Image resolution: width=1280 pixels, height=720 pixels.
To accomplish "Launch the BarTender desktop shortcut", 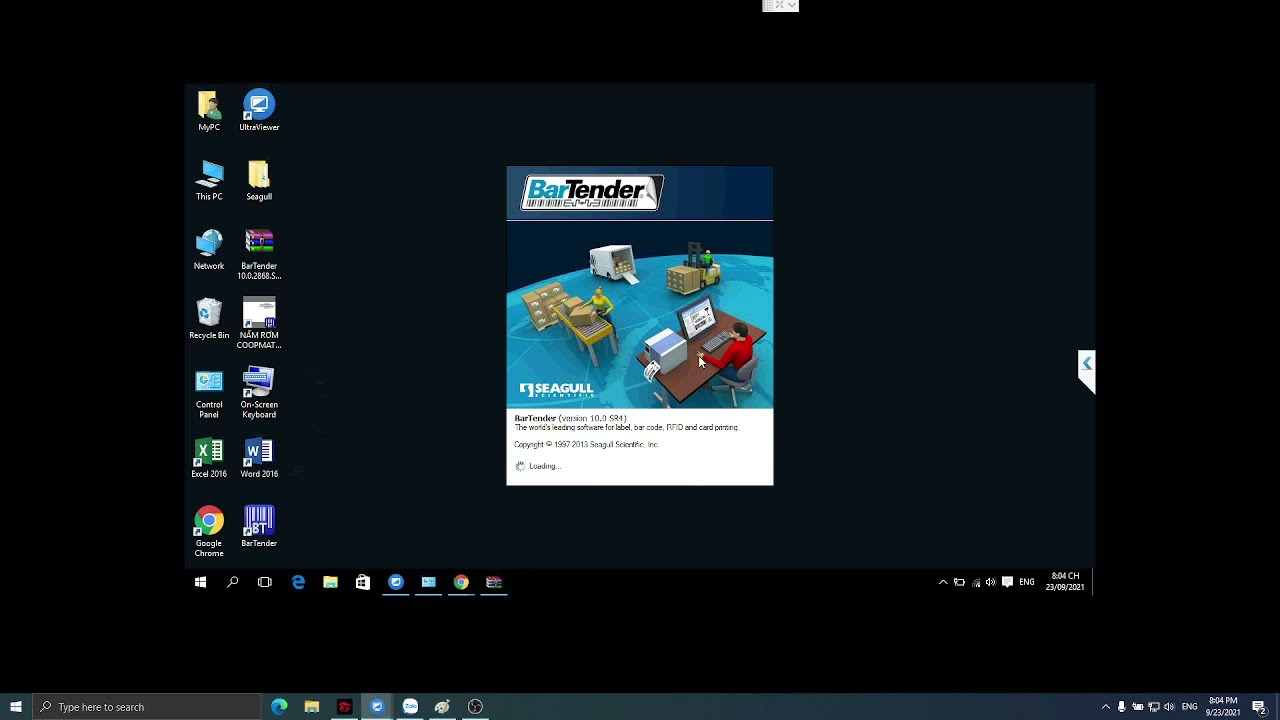I will 259,527.
